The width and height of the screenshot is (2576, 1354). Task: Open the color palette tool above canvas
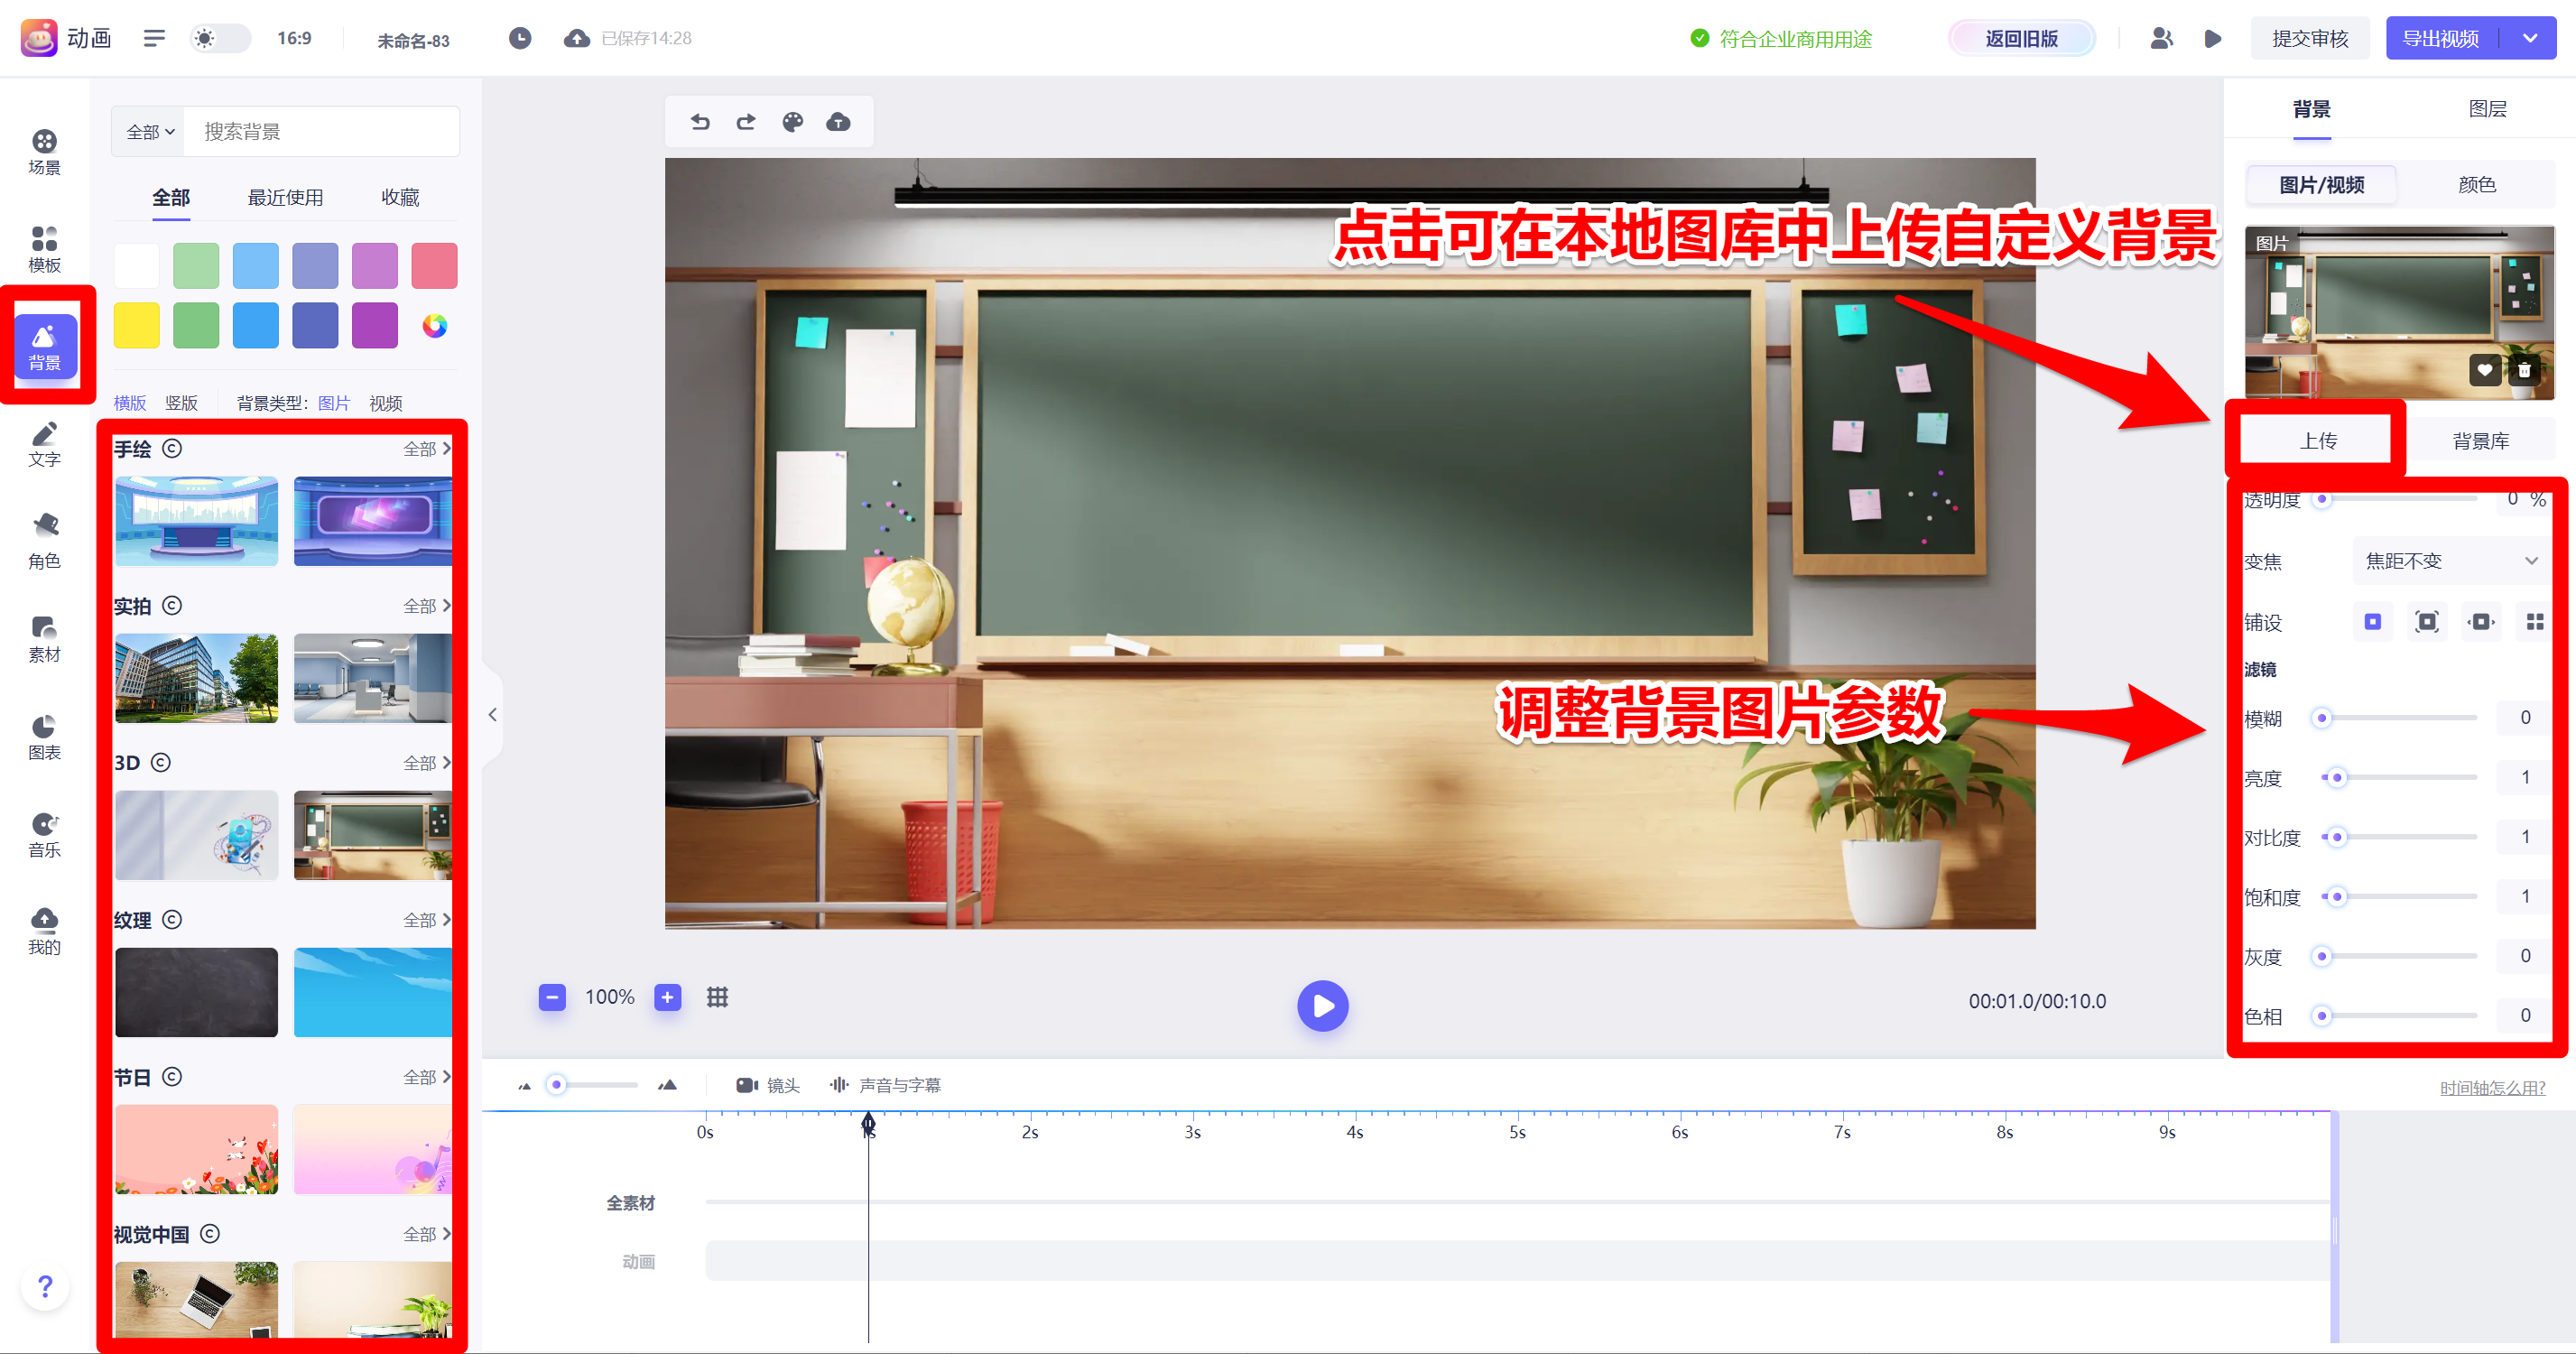point(792,122)
